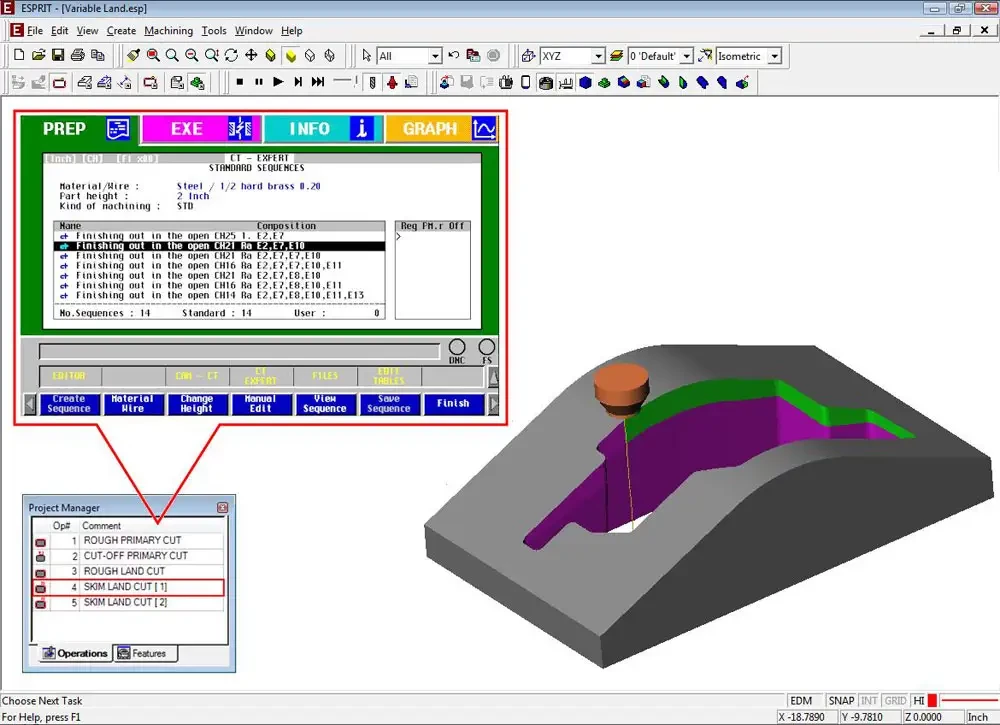This screenshot has height=725, width=1000.
Task: Switch to the magenta EXE tab
Action: (x=201, y=128)
